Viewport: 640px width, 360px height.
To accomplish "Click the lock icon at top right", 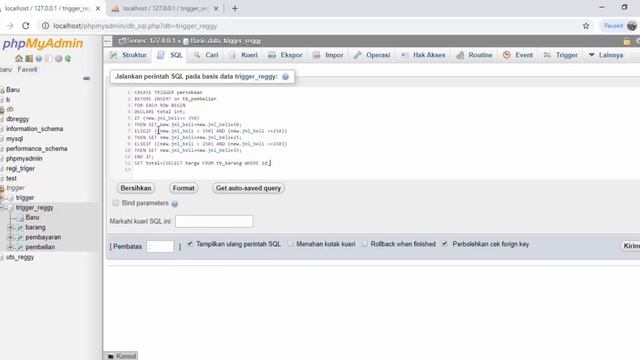I will [x=627, y=41].
